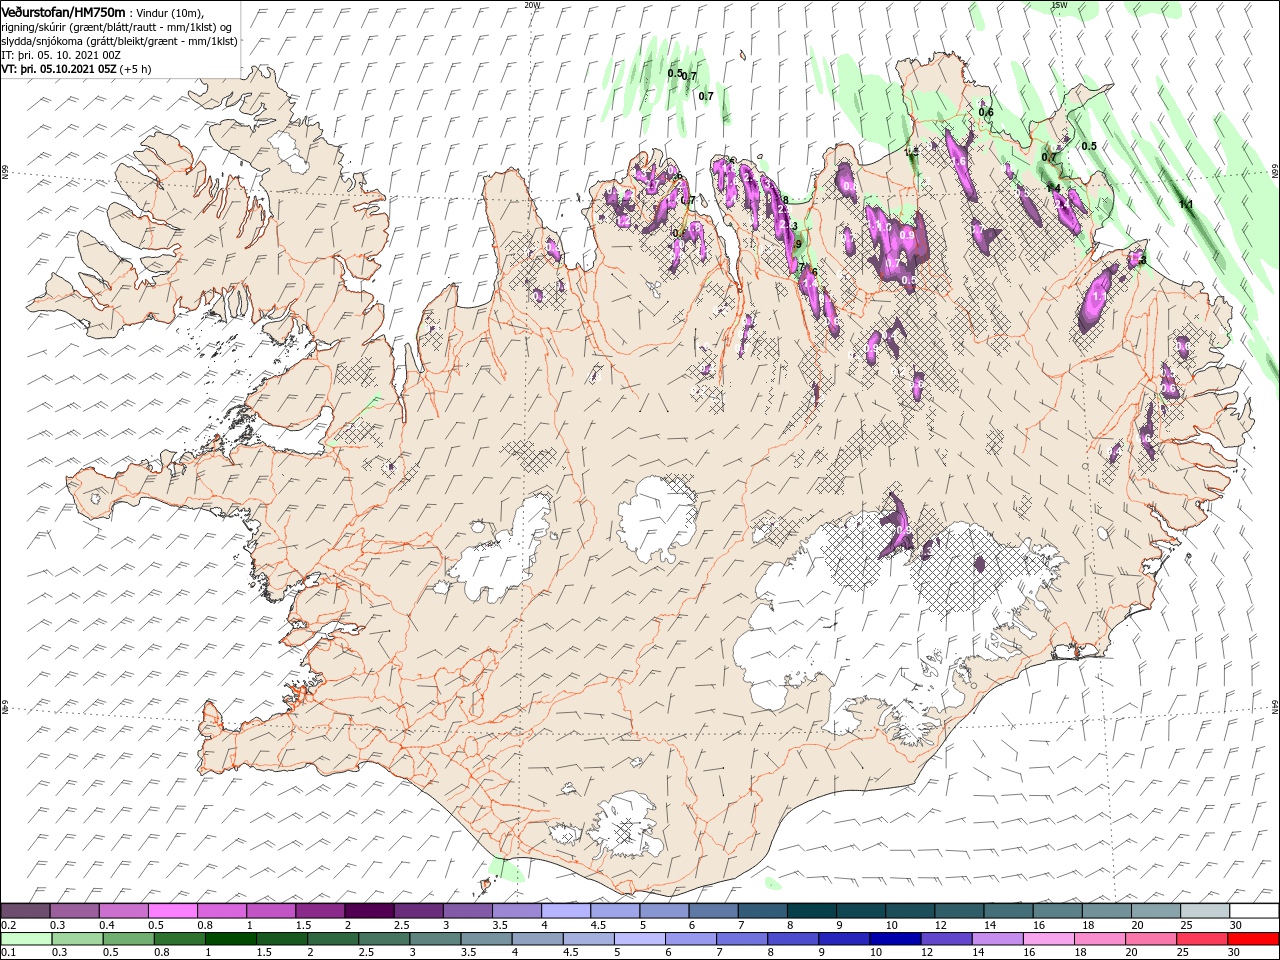This screenshot has height=960, width=1280.
Task: Pick lower legend swatch between 3 and 3.5
Action: coord(435,939)
